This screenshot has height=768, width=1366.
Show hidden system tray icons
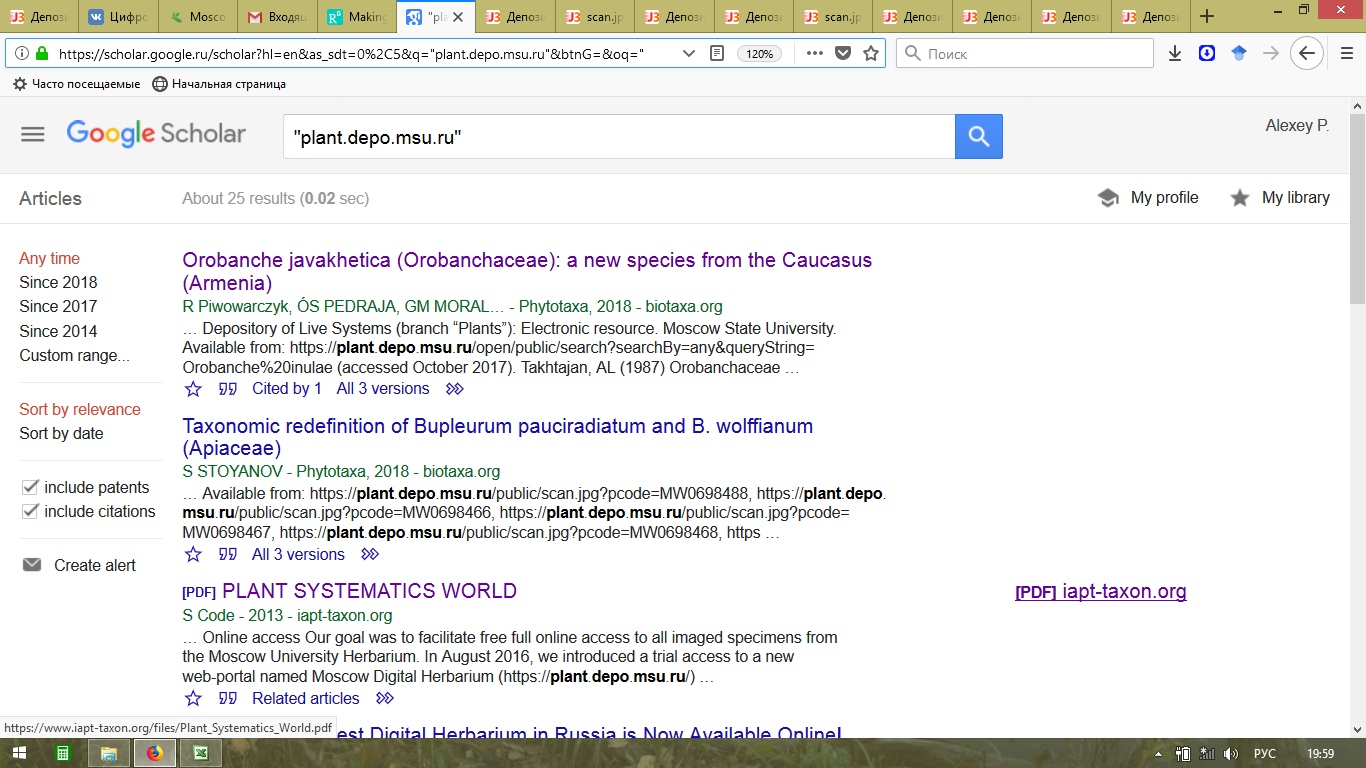pos(1158,754)
